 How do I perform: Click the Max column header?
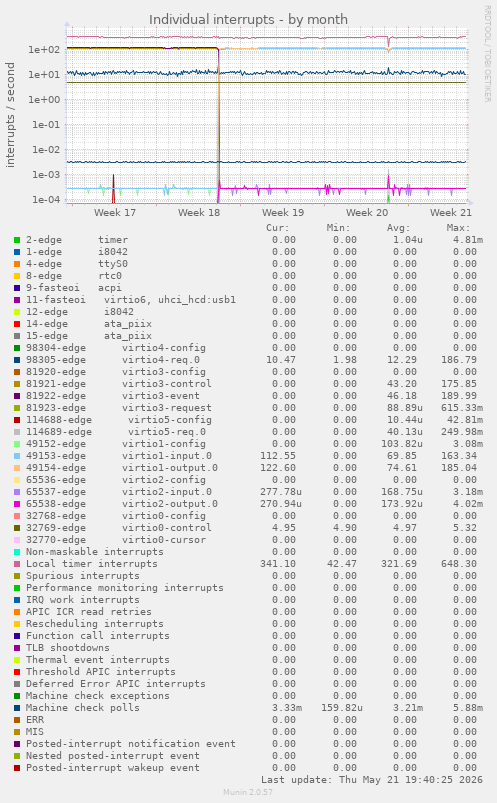[x=458, y=228]
